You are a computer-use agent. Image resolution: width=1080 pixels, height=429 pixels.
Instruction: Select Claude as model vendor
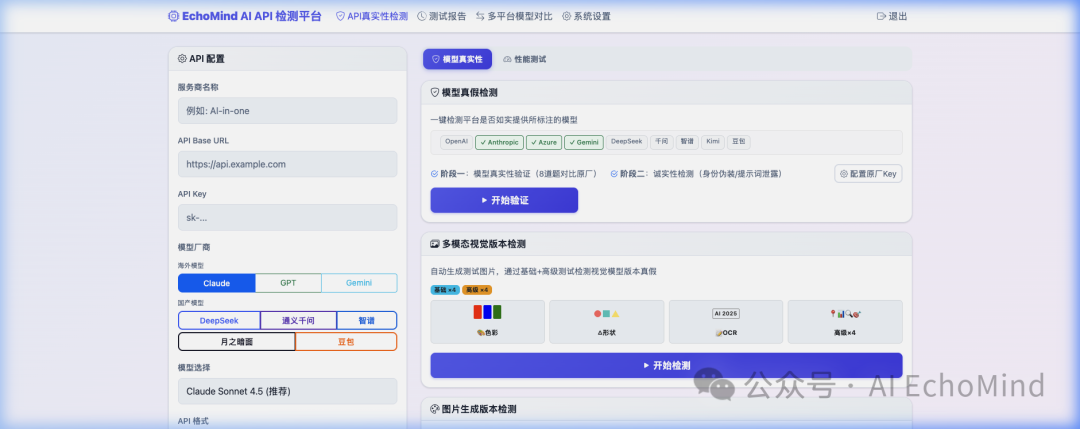(216, 283)
